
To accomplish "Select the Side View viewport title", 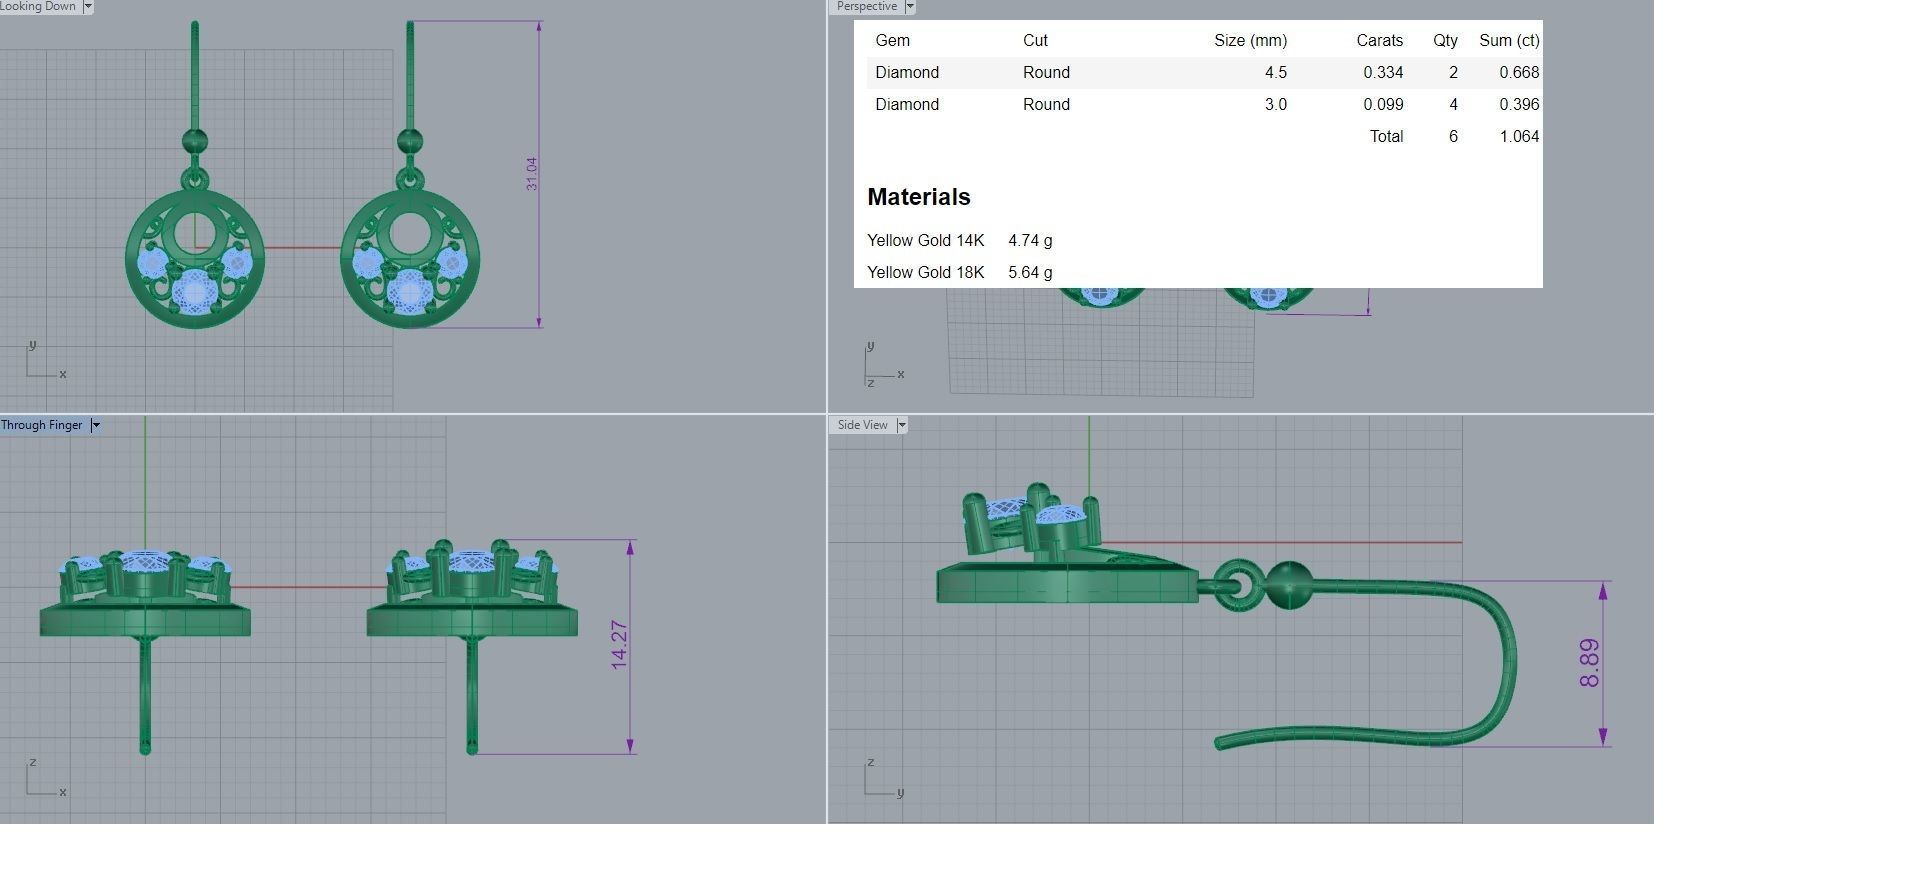I will [862, 425].
